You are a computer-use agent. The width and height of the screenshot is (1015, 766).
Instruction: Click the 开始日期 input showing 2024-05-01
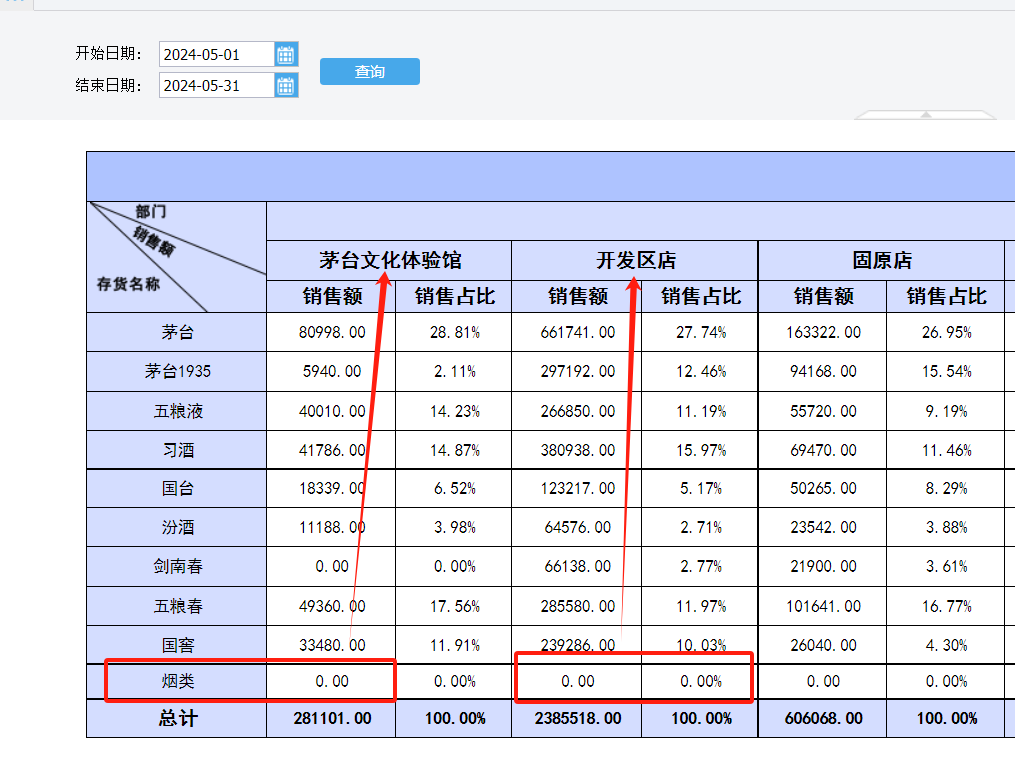pos(217,54)
